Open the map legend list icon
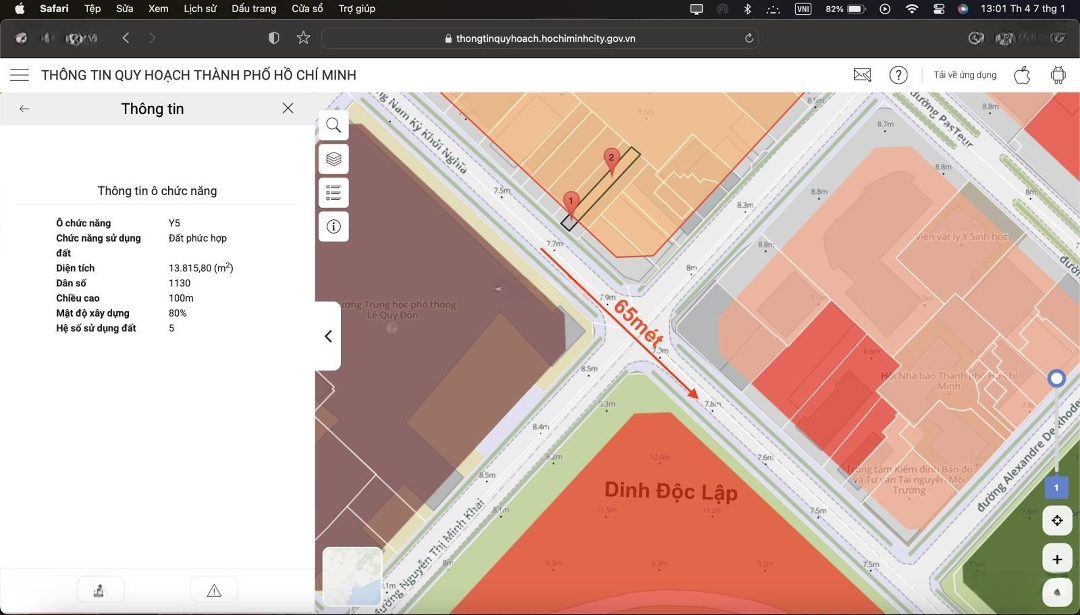The width and height of the screenshot is (1080, 615). [334, 193]
